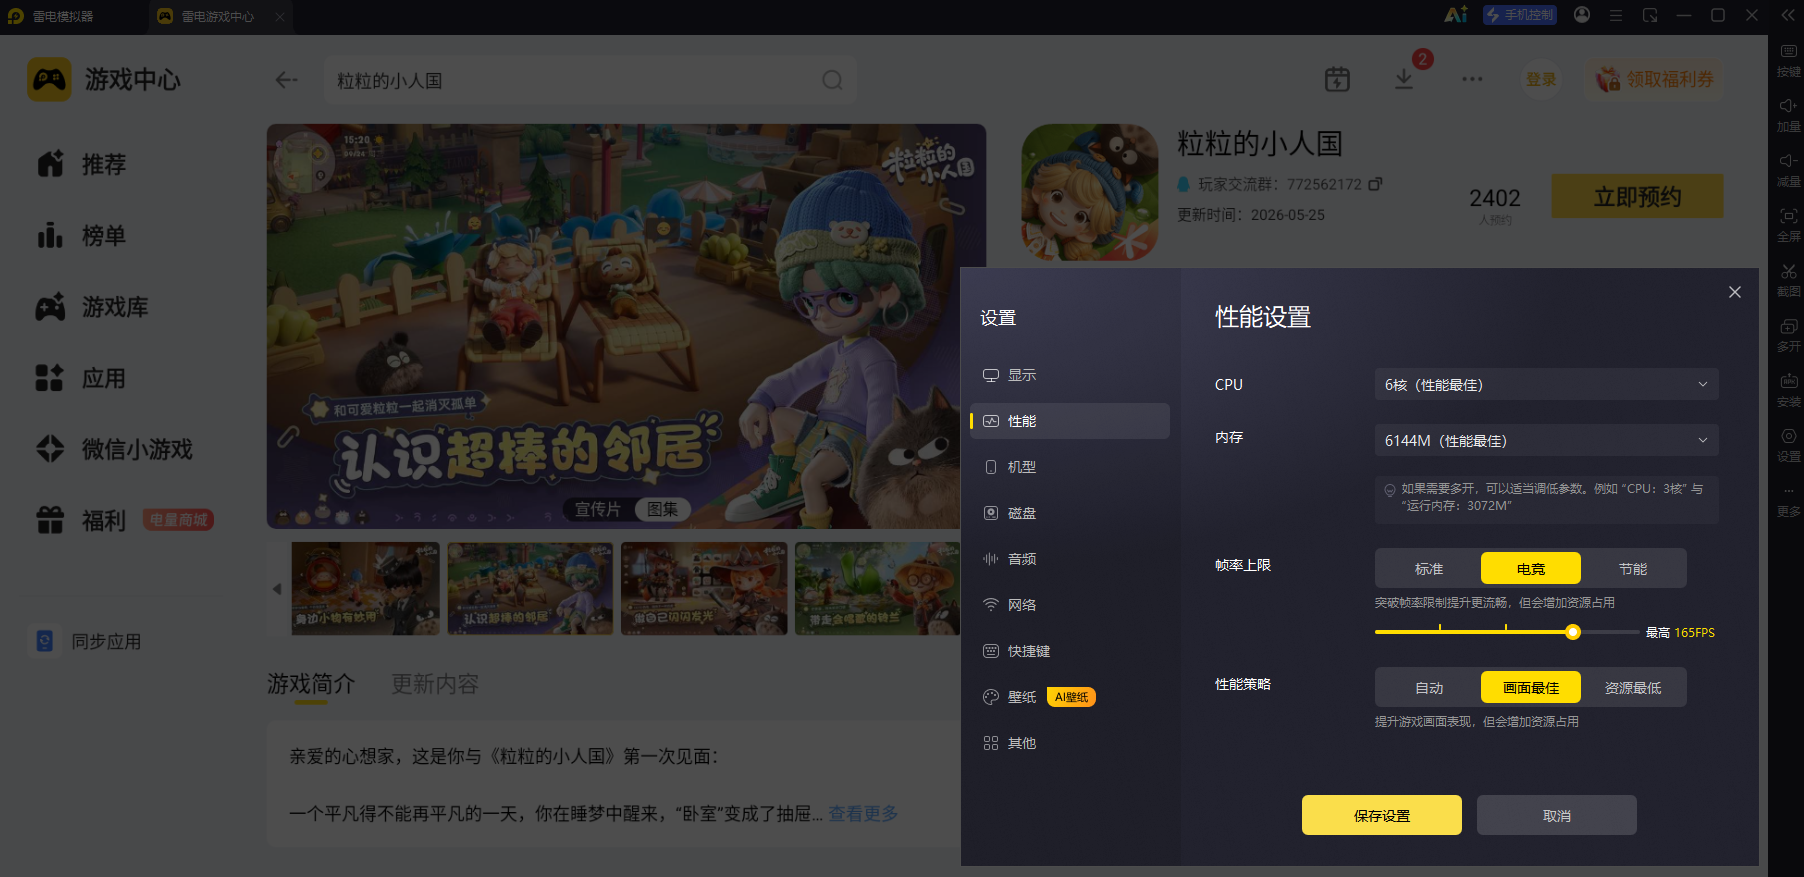Select 自动 performance strategy

pos(1429,688)
